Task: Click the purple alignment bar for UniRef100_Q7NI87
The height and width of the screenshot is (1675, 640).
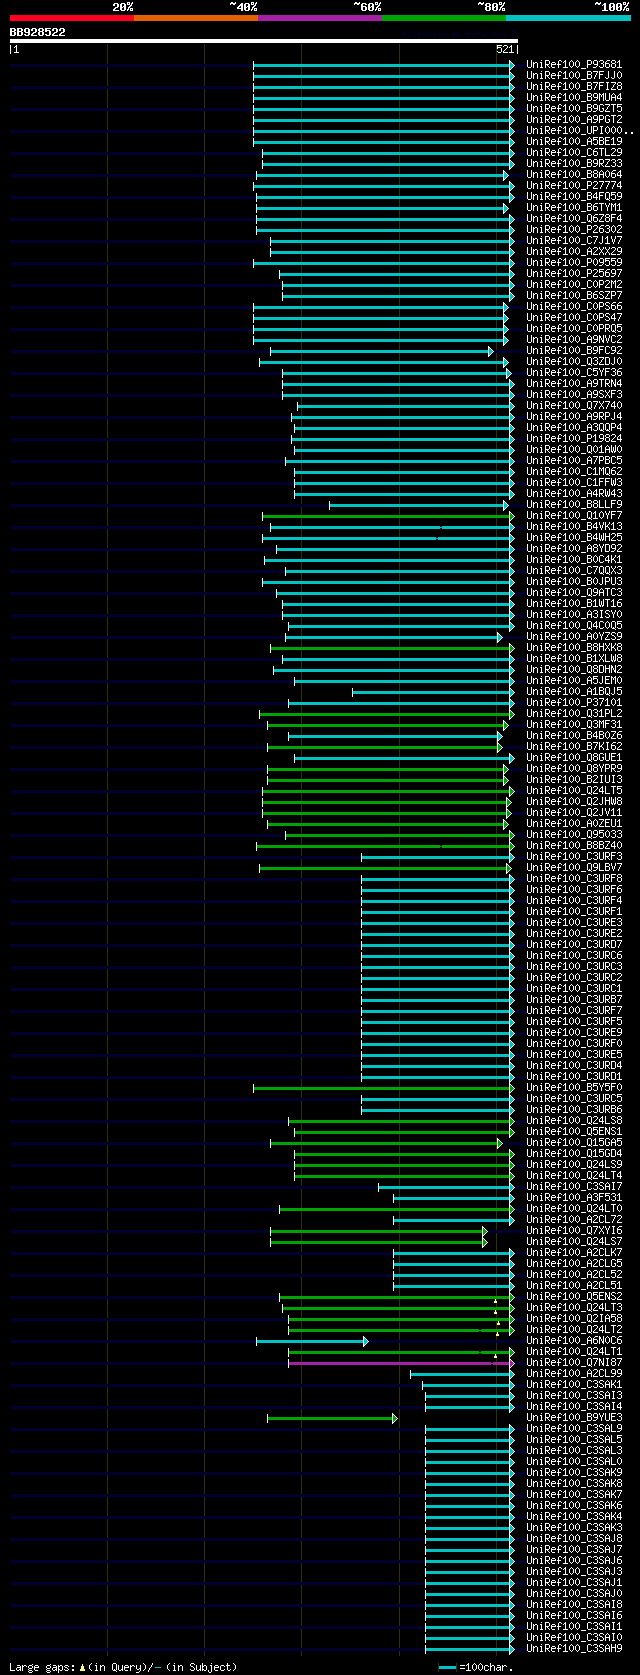Action: tap(401, 1363)
